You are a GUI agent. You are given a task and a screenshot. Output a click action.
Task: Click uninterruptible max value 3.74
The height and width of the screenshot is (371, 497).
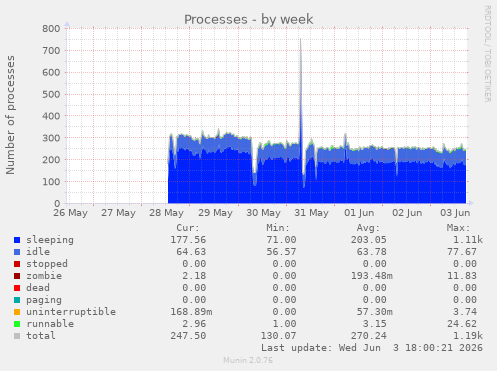coord(465,312)
